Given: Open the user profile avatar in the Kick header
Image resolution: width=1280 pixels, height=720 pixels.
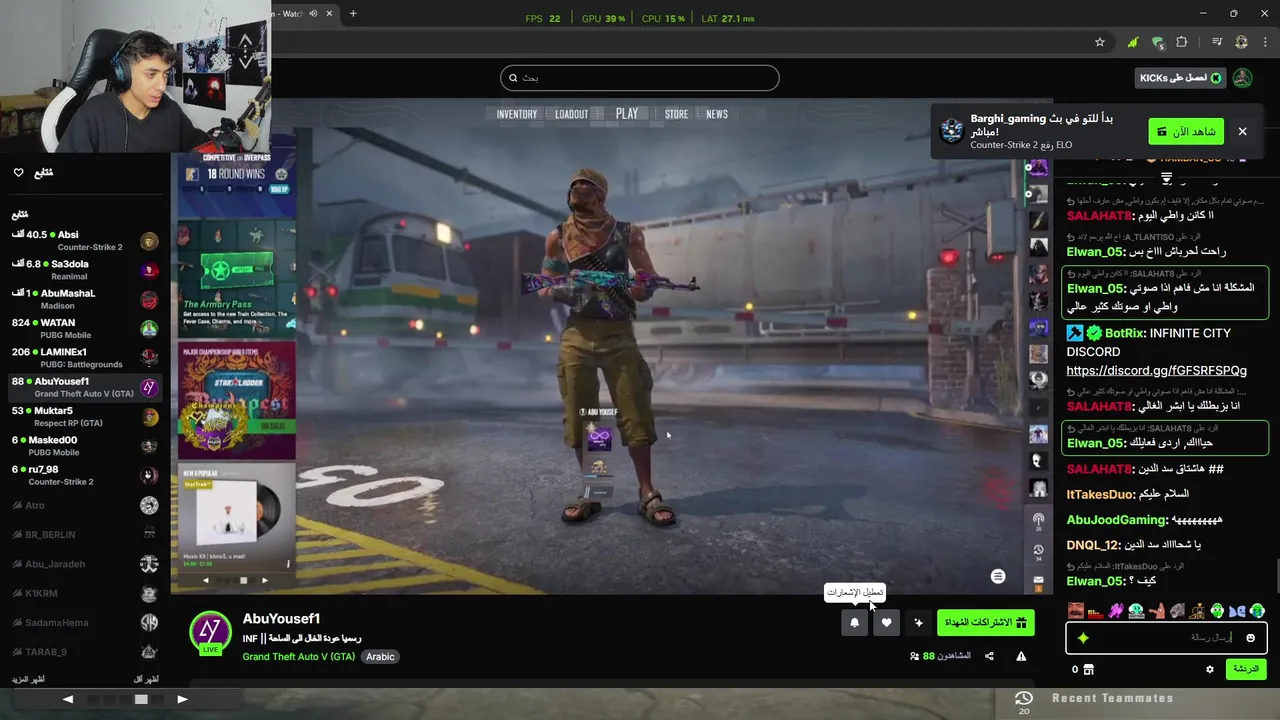Looking at the screenshot, I should click(x=1243, y=78).
